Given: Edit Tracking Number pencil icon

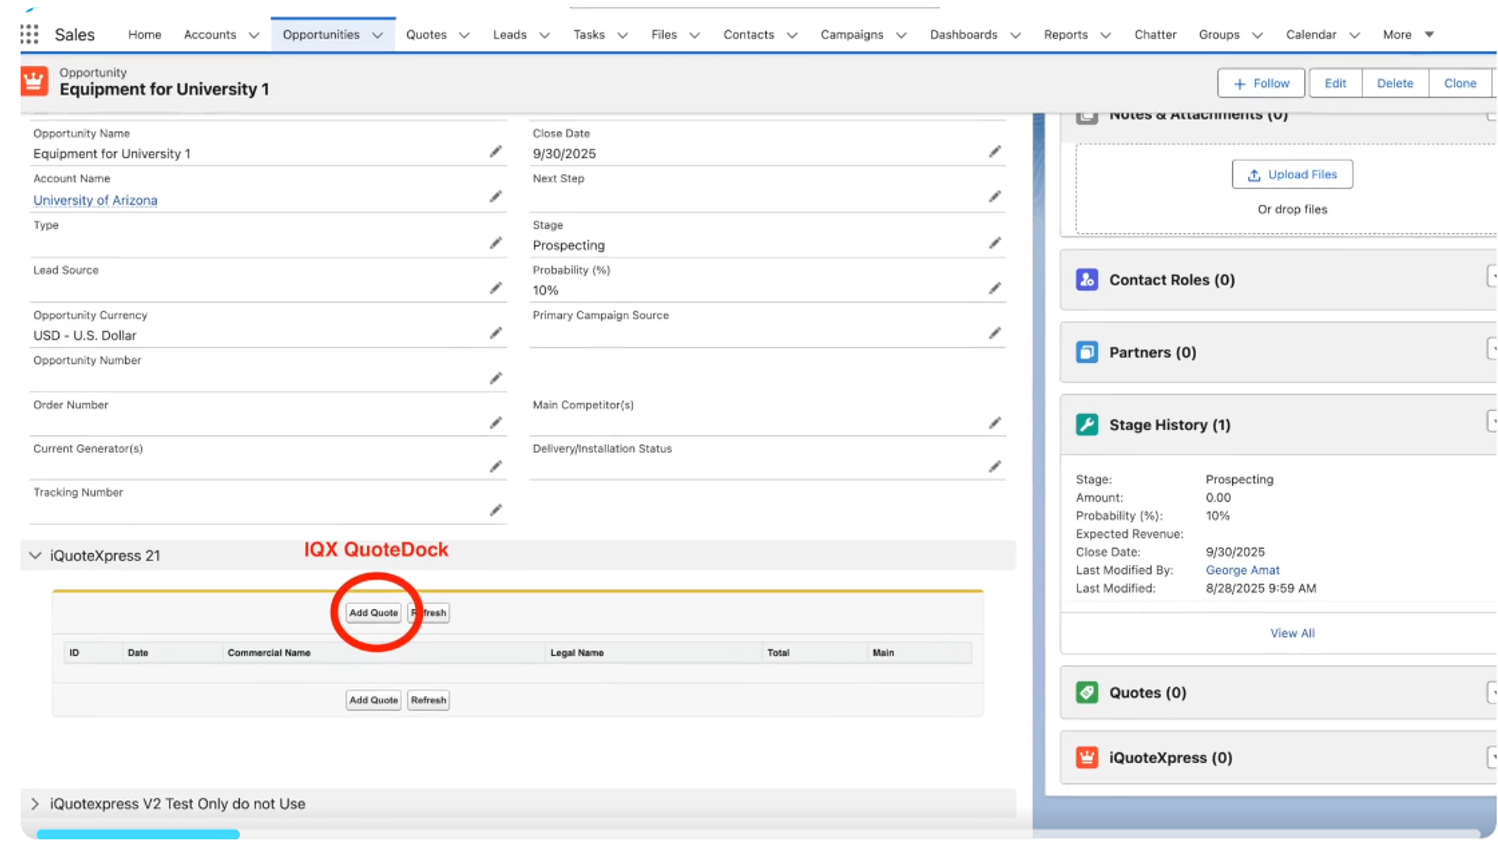Looking at the screenshot, I should click(x=495, y=511).
